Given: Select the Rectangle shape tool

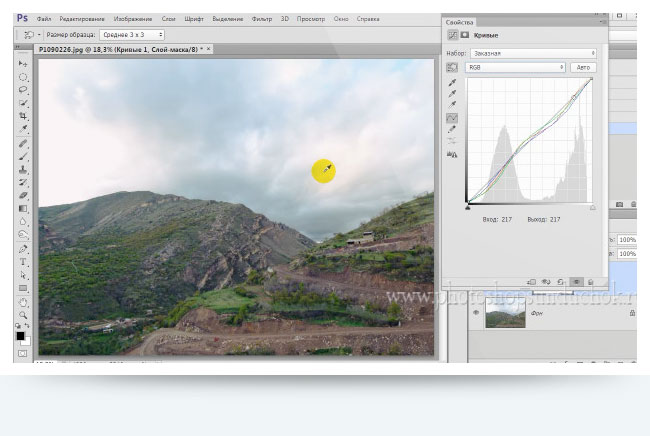Looking at the screenshot, I should coord(23,288).
